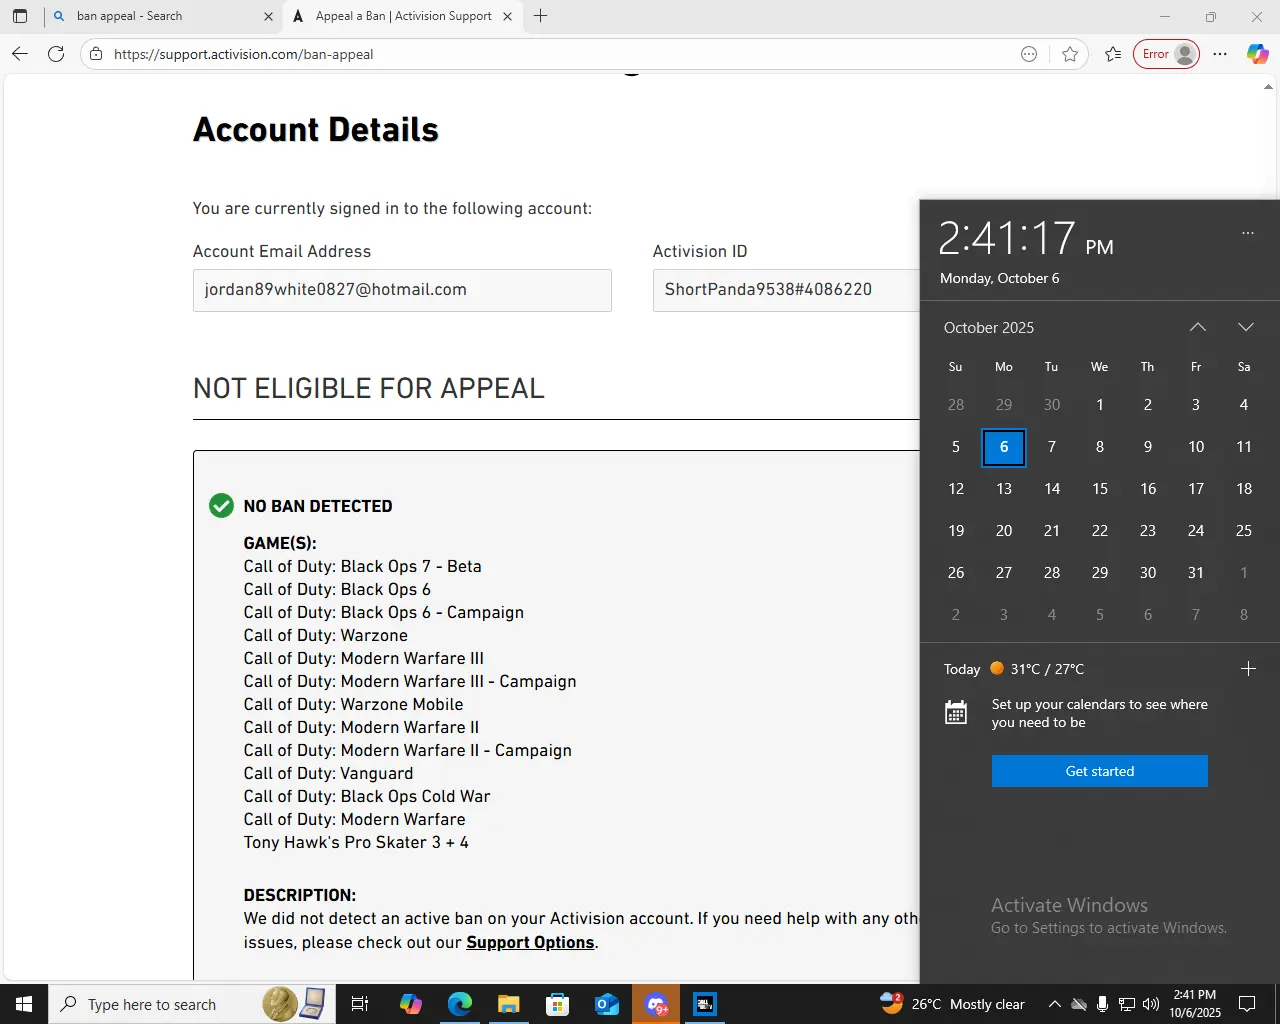Viewport: 1280px width, 1024px height.
Task: Open the Support Options link
Action: point(530,942)
